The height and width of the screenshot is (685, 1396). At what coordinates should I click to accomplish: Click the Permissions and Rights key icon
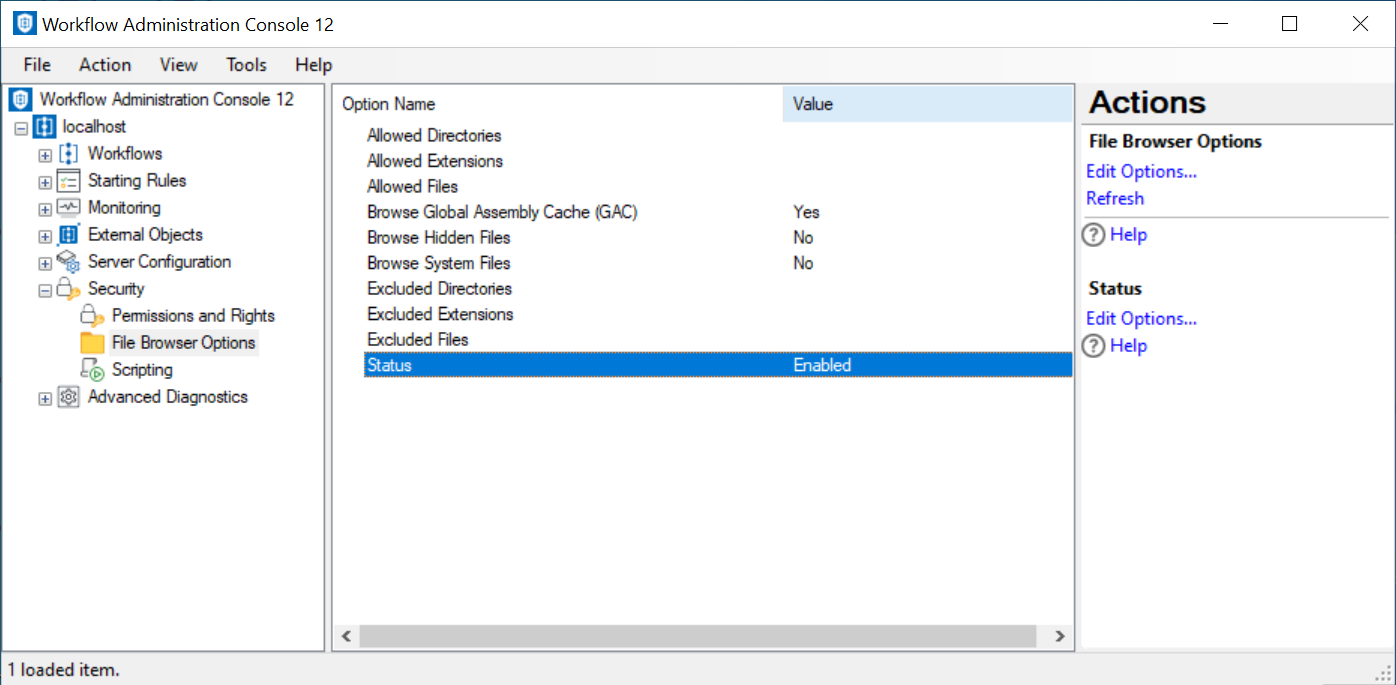click(x=92, y=316)
